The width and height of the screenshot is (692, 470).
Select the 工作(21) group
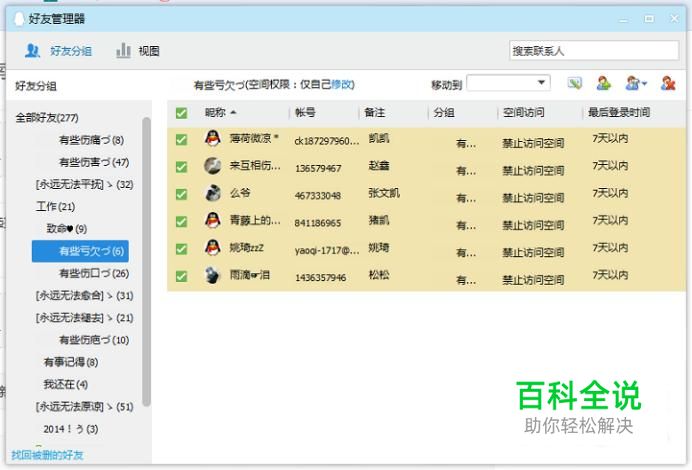tap(55, 207)
